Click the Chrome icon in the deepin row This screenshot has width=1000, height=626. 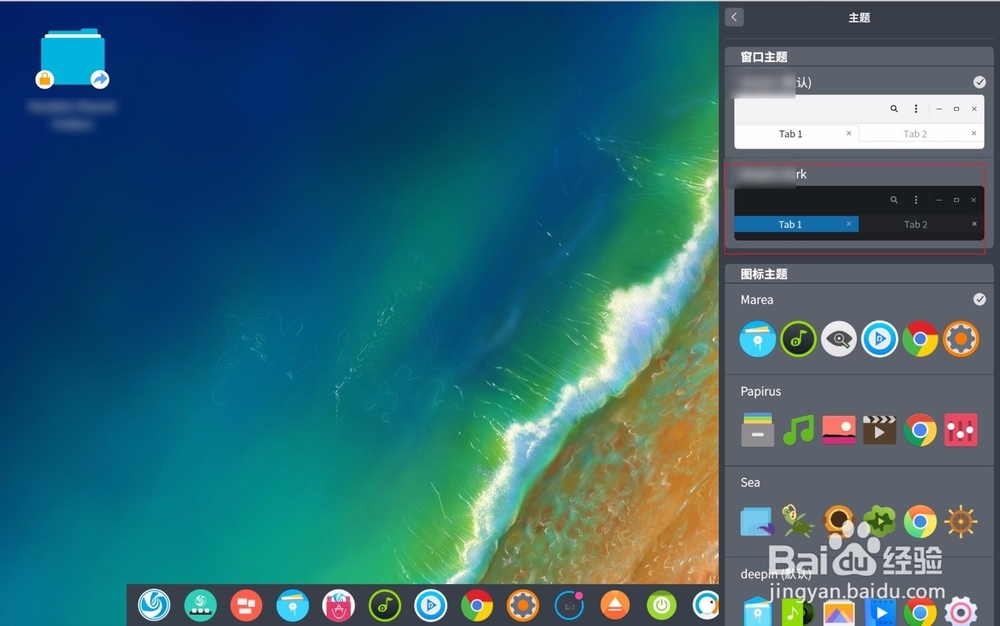920,612
